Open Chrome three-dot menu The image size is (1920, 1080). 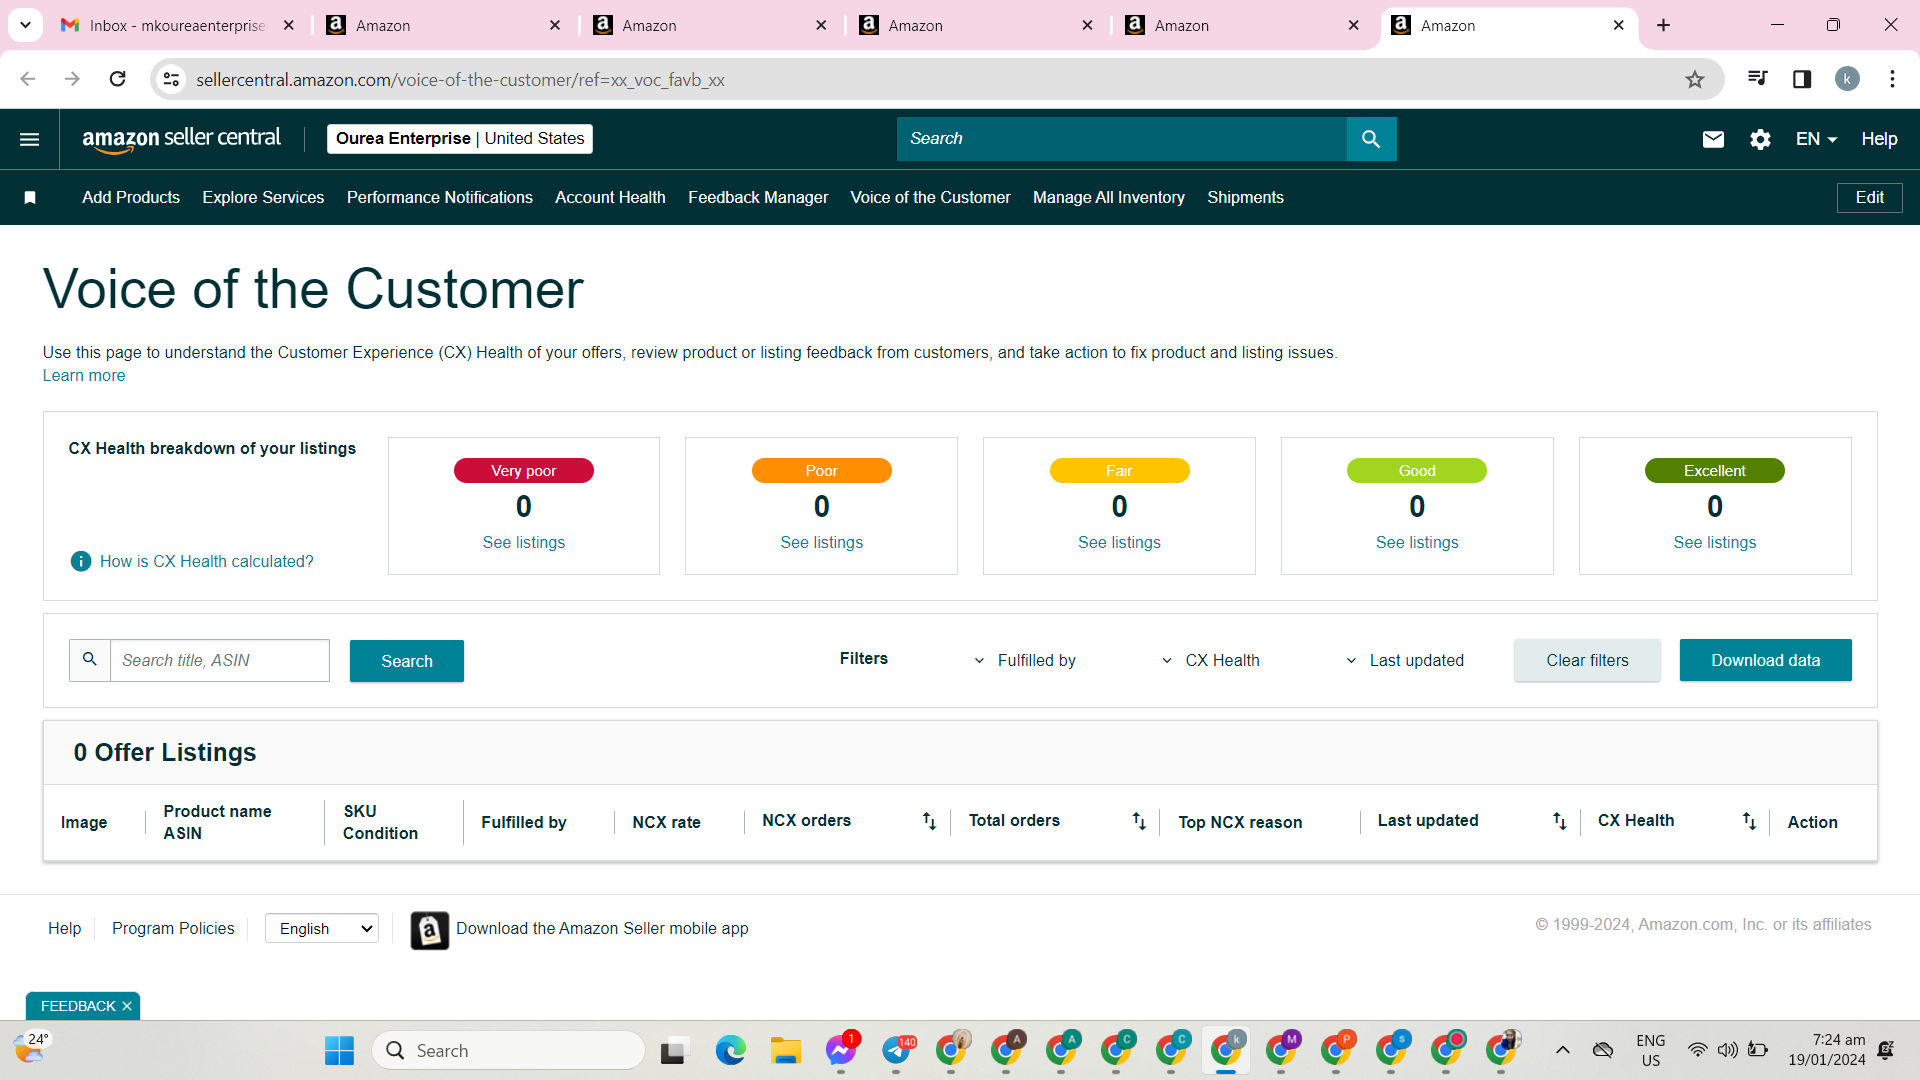click(x=1892, y=79)
